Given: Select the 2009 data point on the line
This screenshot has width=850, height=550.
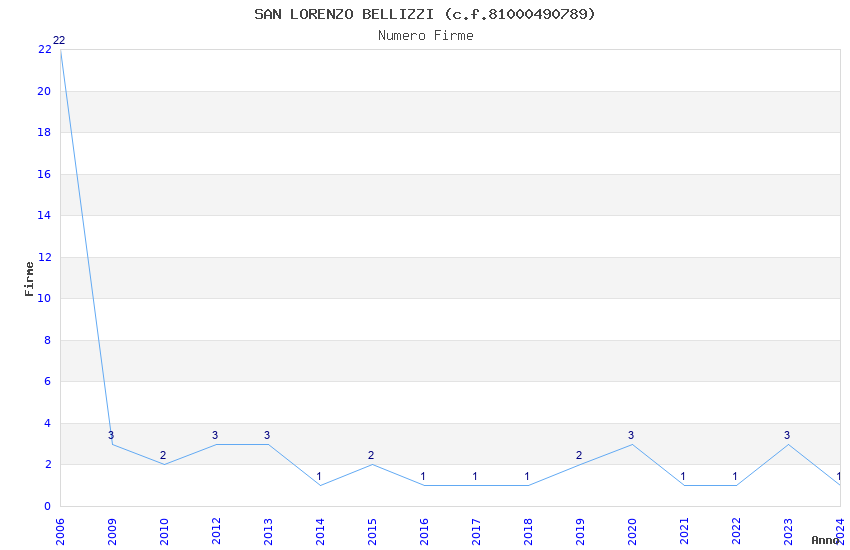Looking at the screenshot, I should (x=112, y=444).
